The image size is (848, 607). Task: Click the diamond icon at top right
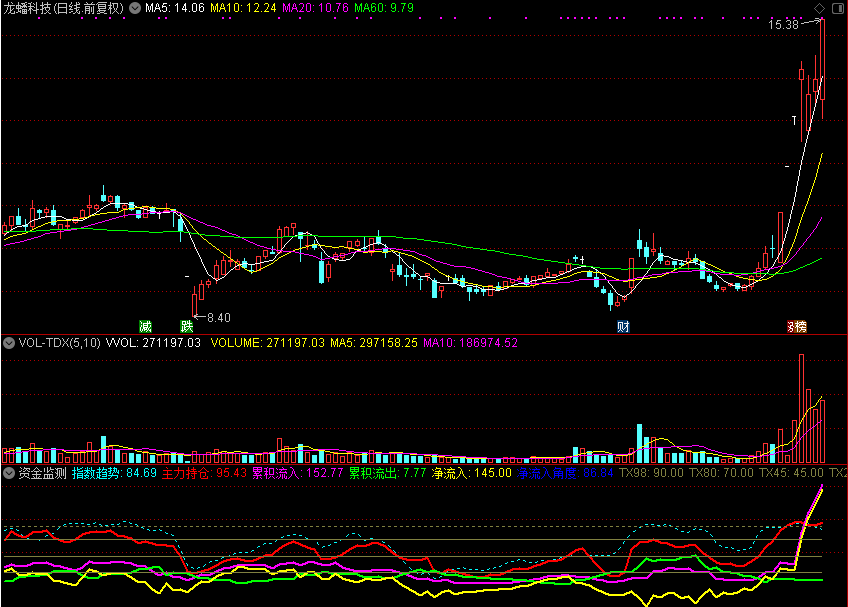click(x=819, y=8)
